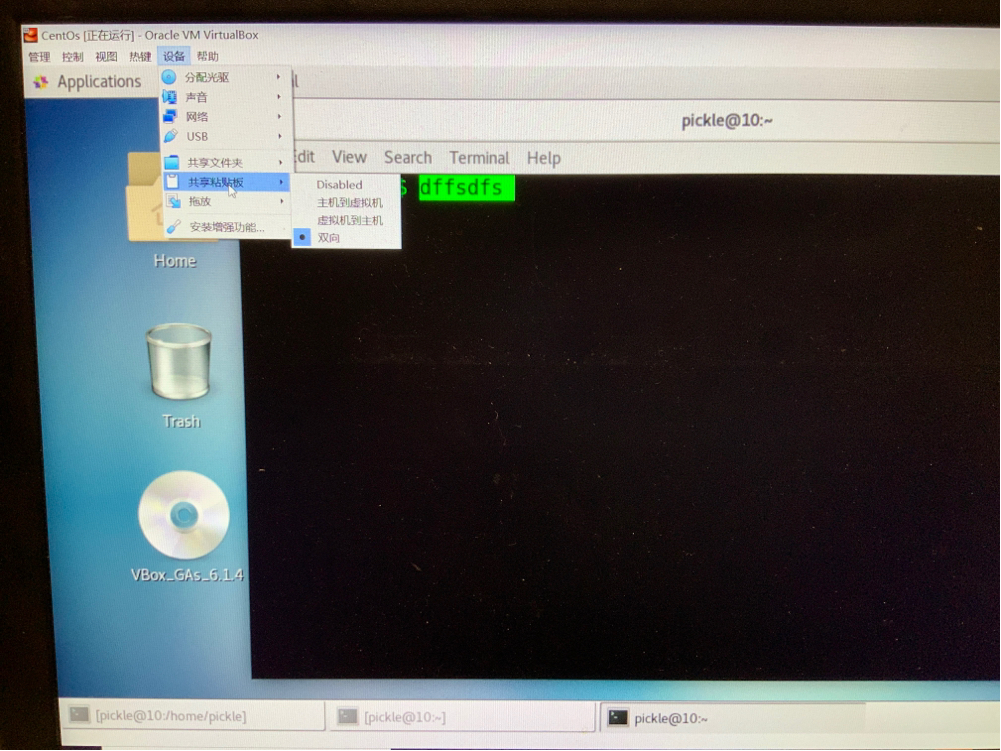Open the 控制 menu
This screenshot has width=1001, height=751.
point(72,57)
